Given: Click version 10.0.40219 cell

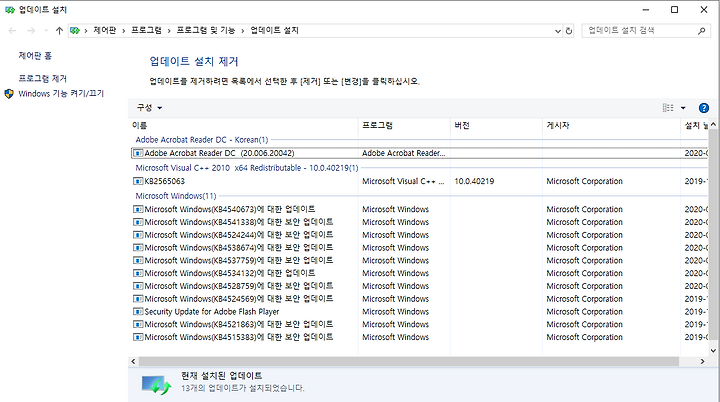Looking at the screenshot, I should click(474, 181).
